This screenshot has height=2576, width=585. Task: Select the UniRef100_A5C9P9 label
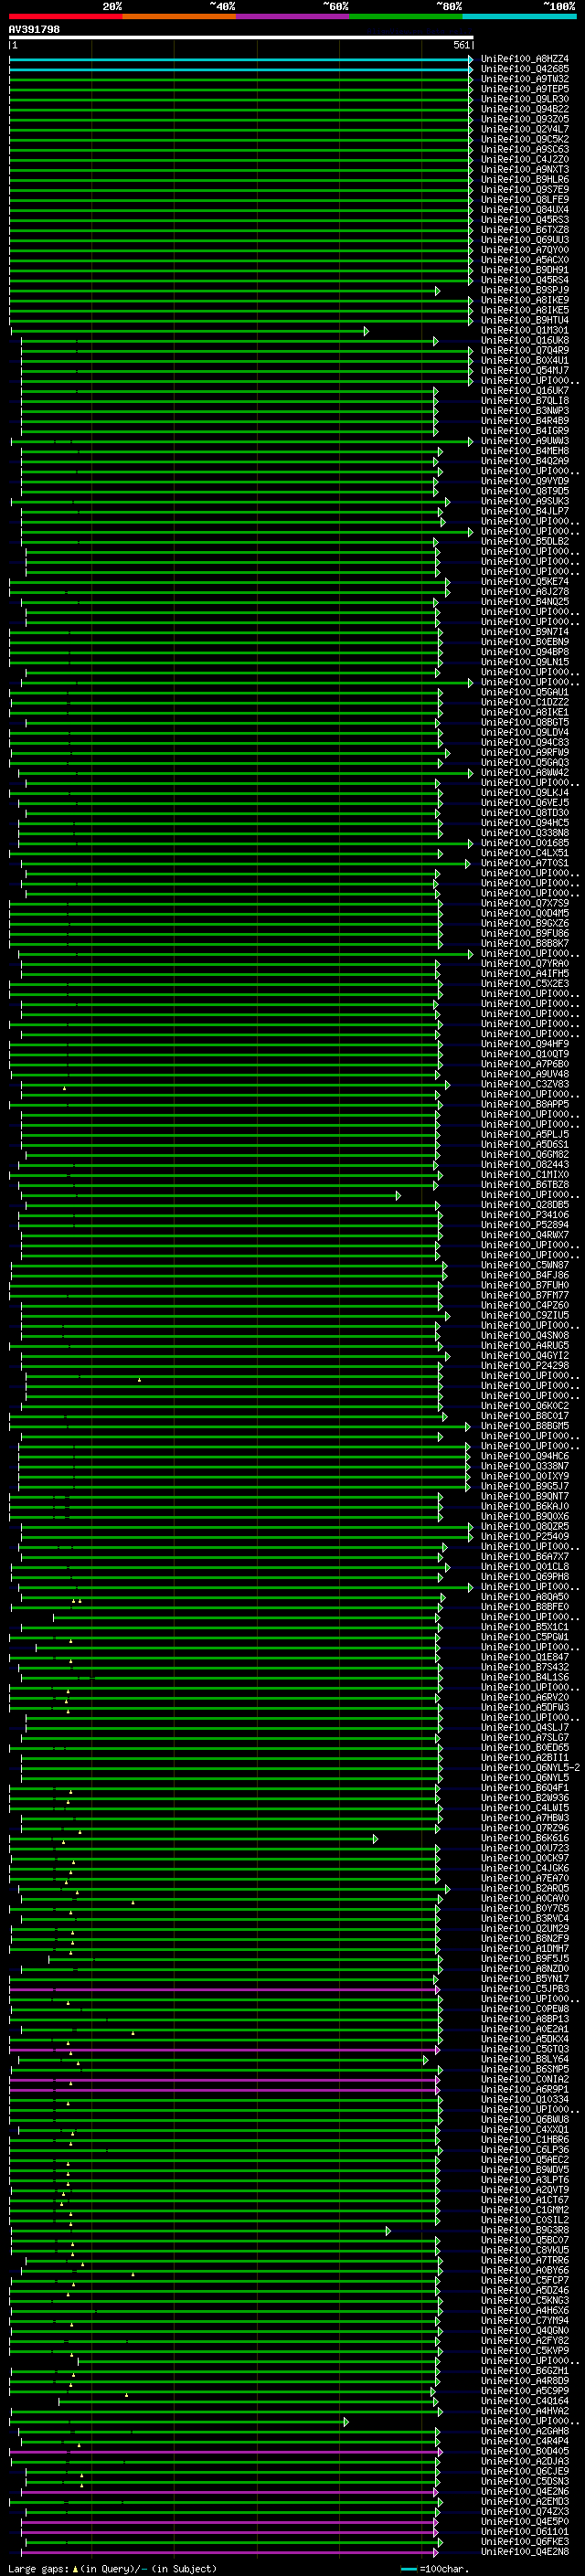[x=525, y=2391]
